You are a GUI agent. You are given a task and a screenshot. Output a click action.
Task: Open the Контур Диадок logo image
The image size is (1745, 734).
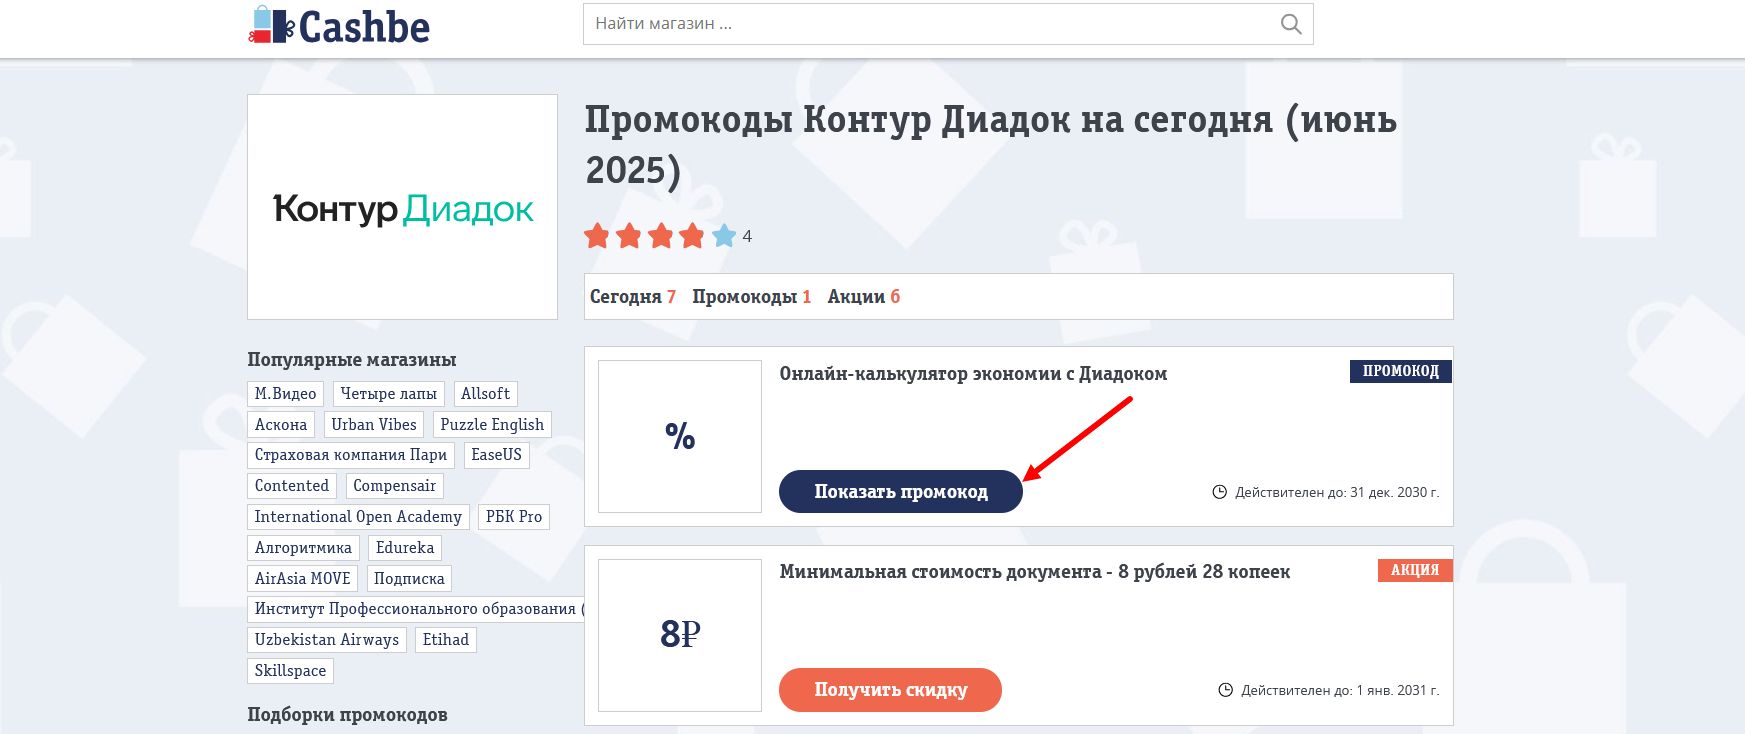click(x=402, y=207)
